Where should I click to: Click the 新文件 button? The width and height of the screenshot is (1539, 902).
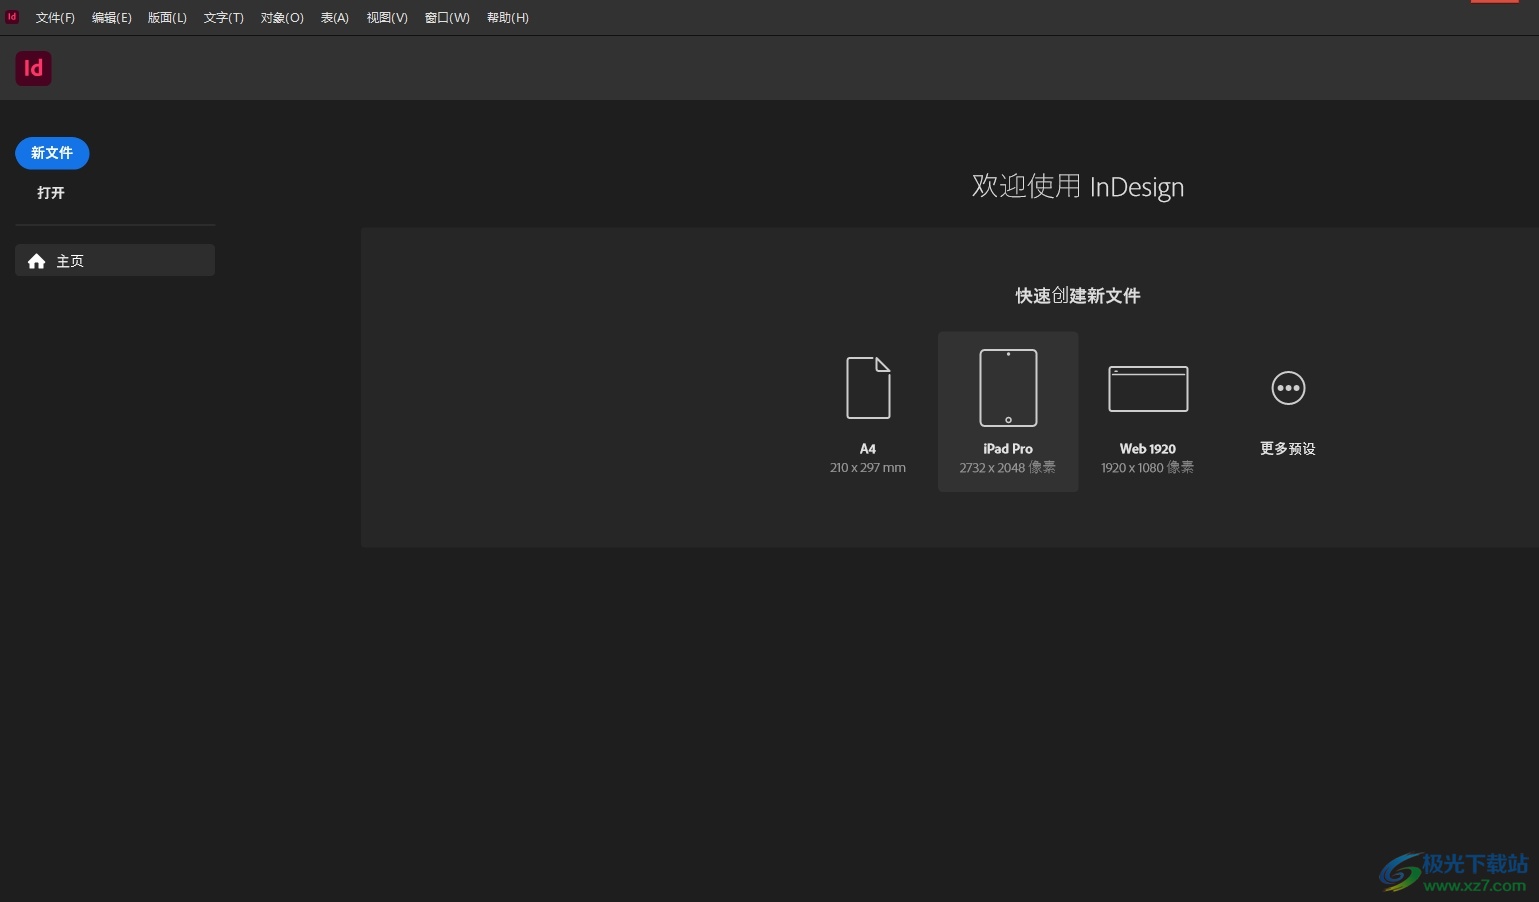[x=52, y=153]
